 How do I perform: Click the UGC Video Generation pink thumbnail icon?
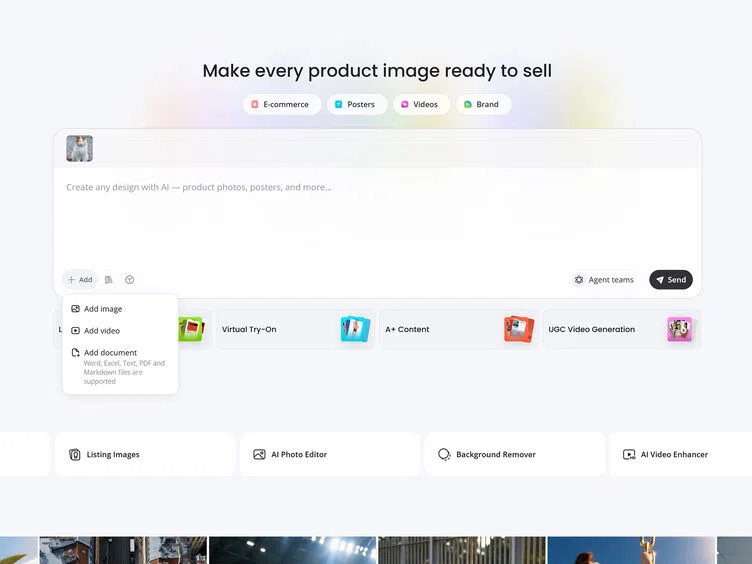click(x=679, y=329)
